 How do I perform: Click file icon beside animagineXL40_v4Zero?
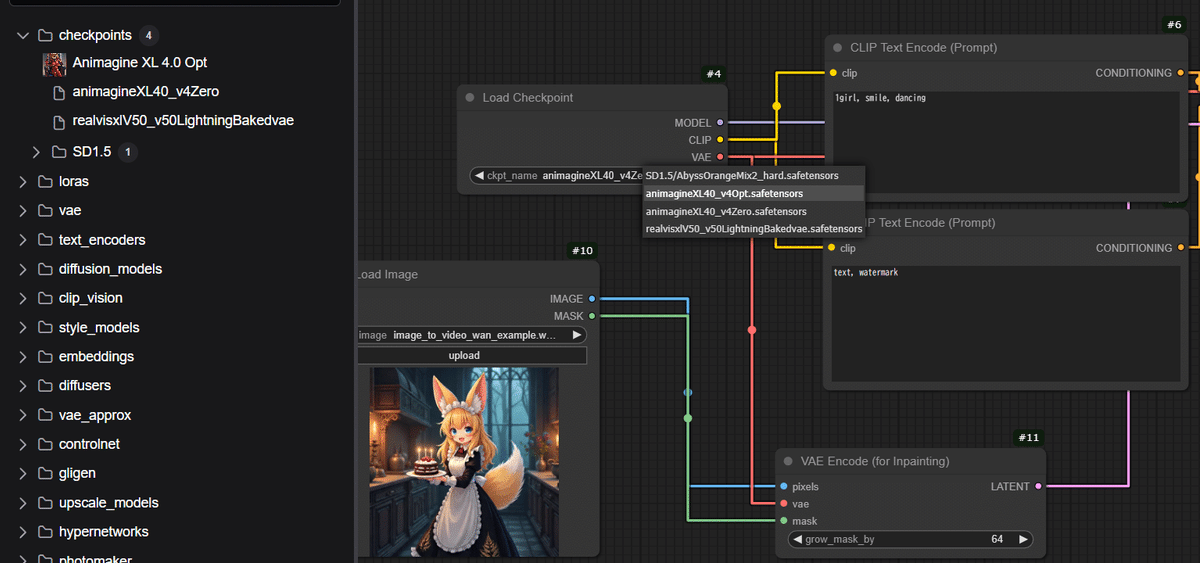click(59, 92)
